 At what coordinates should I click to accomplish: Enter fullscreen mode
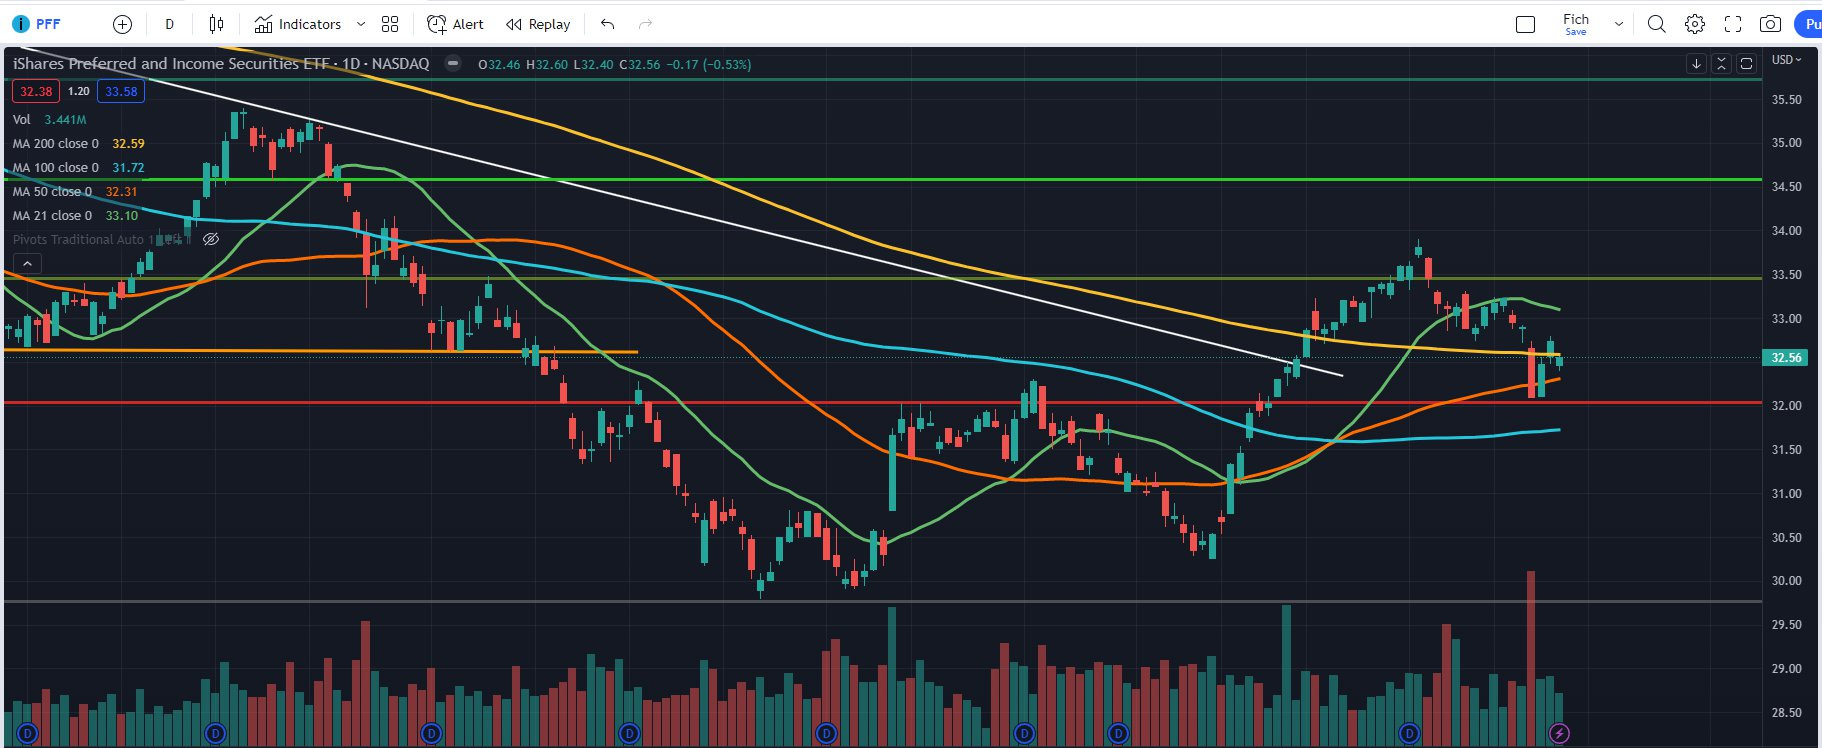point(1733,24)
